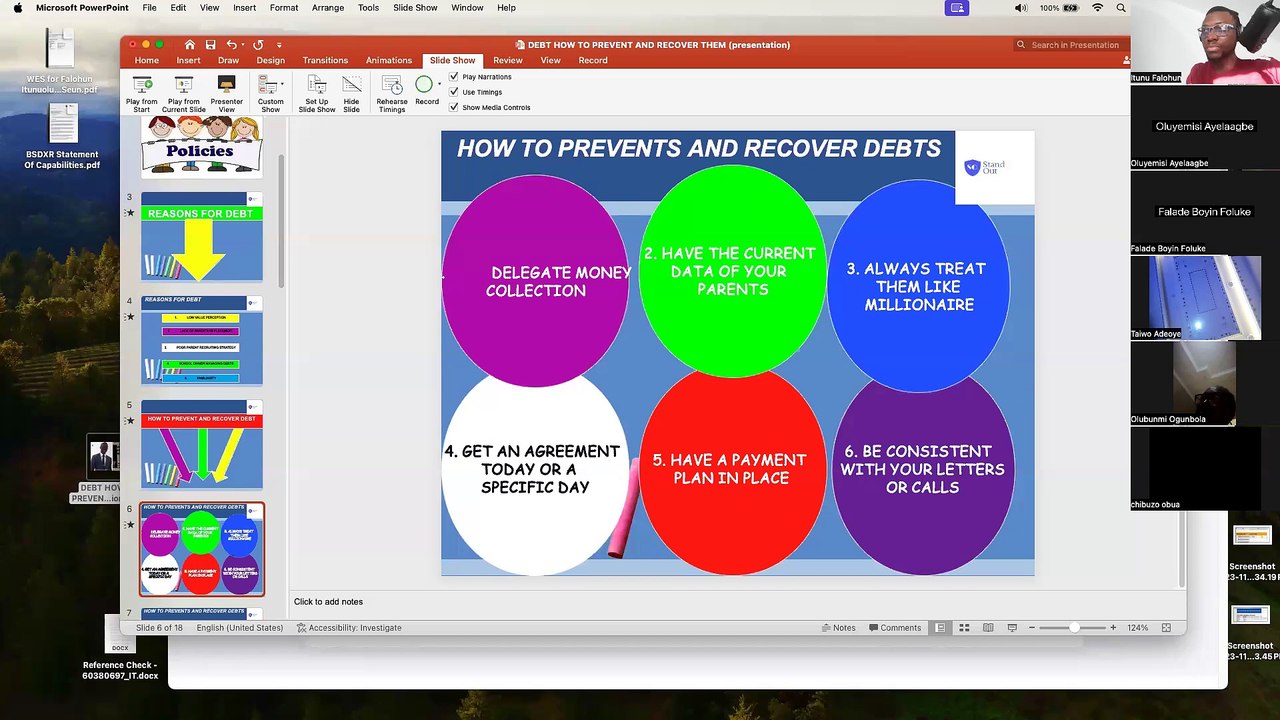Select slide 4 thumbnail Reasons for Debt

201,340
